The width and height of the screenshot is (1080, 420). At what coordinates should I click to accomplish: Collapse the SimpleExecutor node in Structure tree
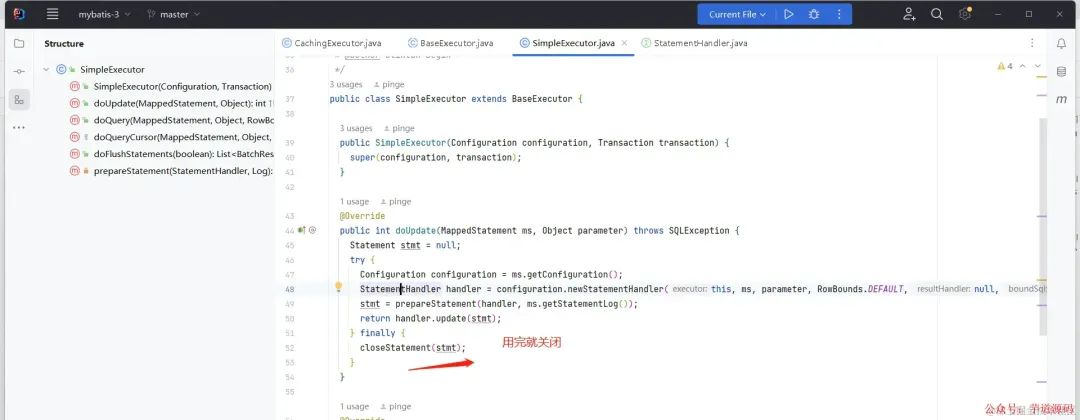46,70
